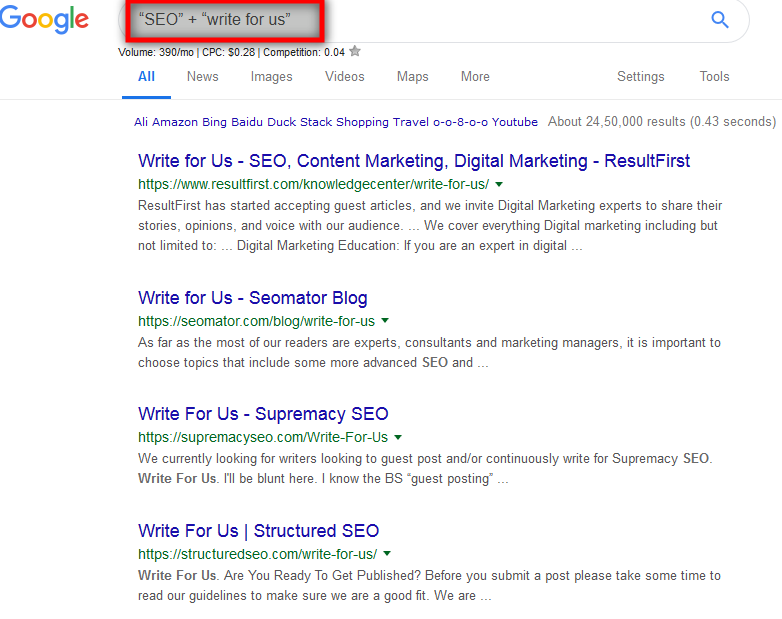Click the blue search magnifier icon
782x619 pixels.
(x=720, y=20)
